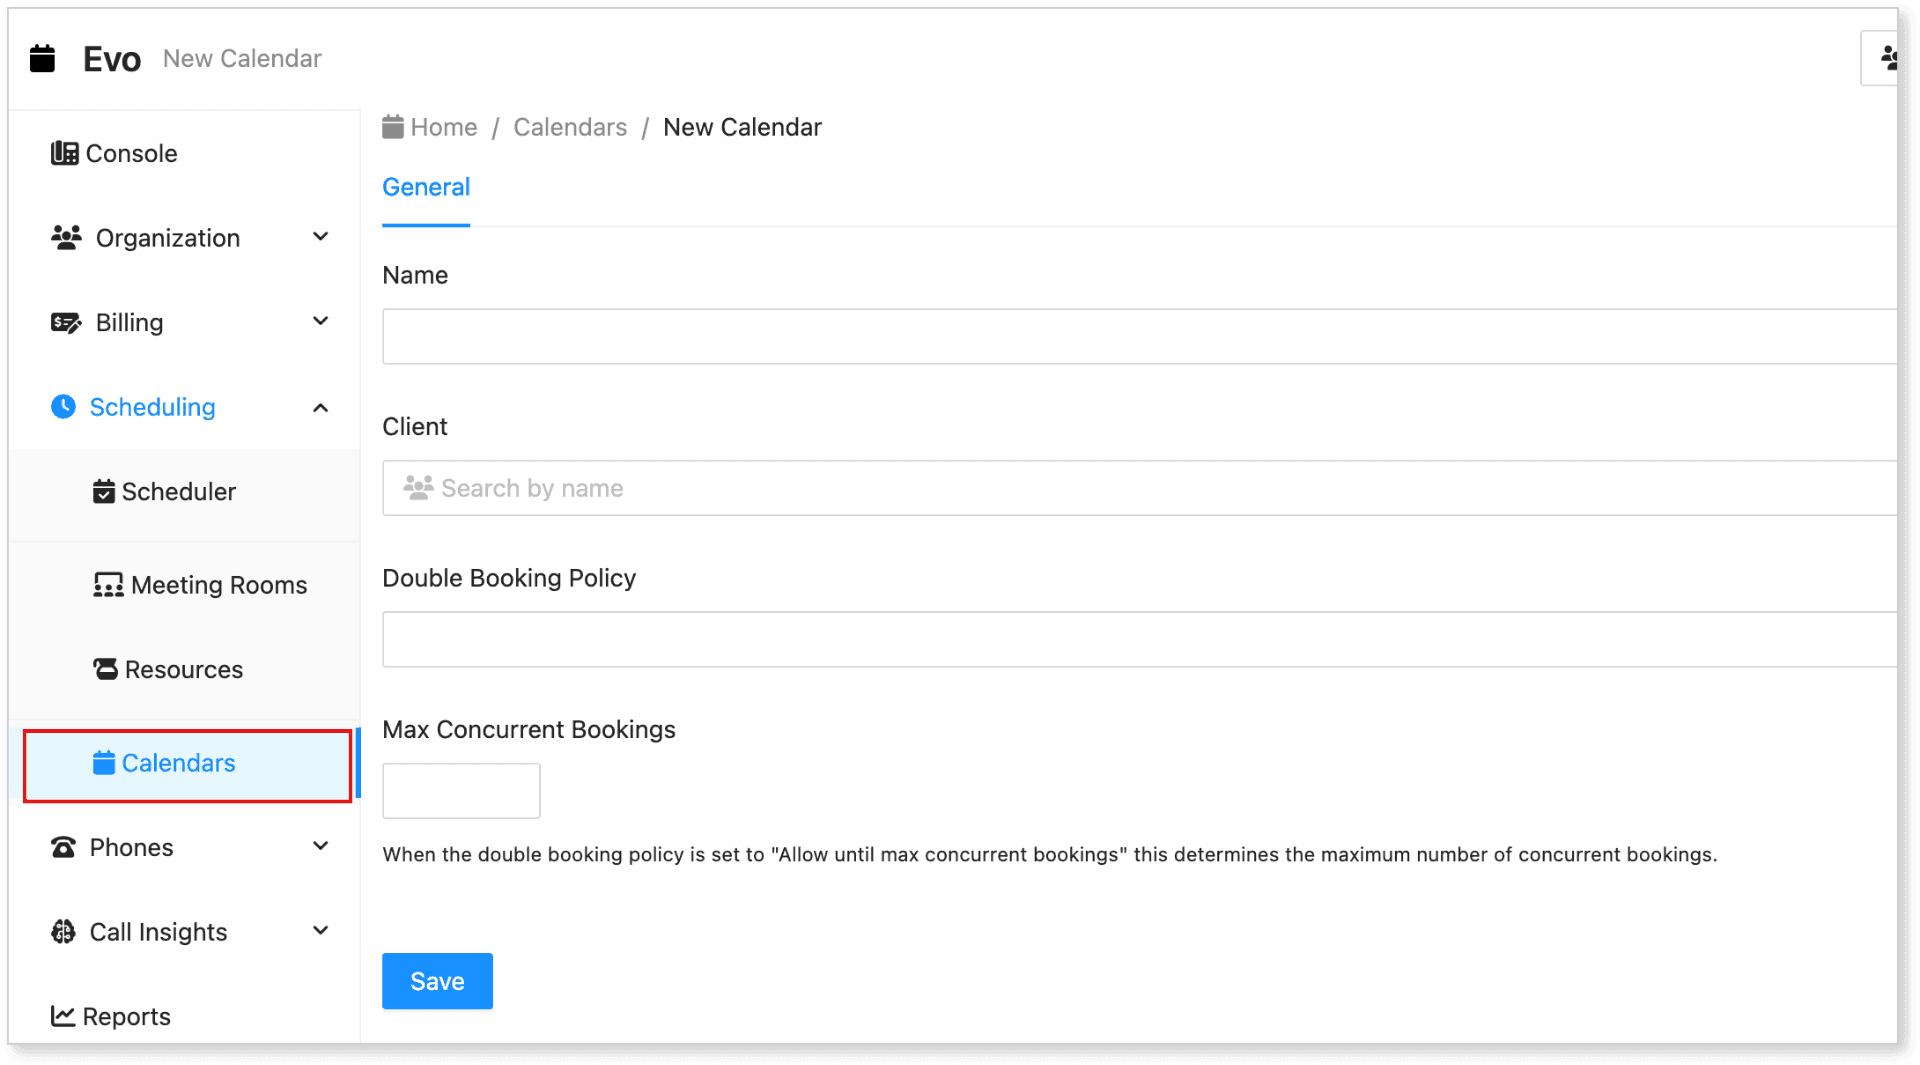Expand the Phones menu chevron
1920x1065 pixels.
[x=320, y=846]
